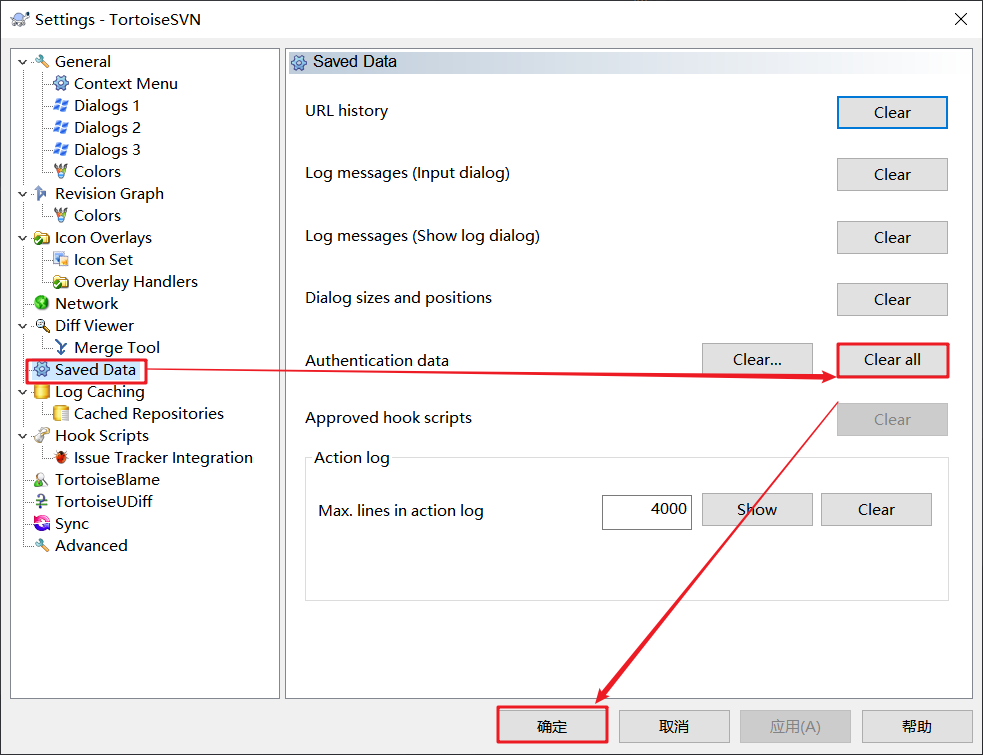Click the Saved Data header gear icon
The width and height of the screenshot is (983, 755).
[299, 62]
